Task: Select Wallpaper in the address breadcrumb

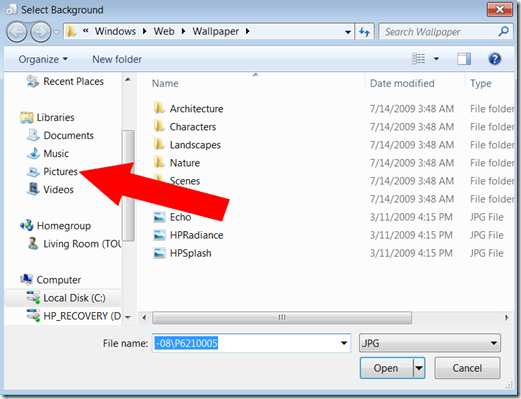Action: coord(215,31)
